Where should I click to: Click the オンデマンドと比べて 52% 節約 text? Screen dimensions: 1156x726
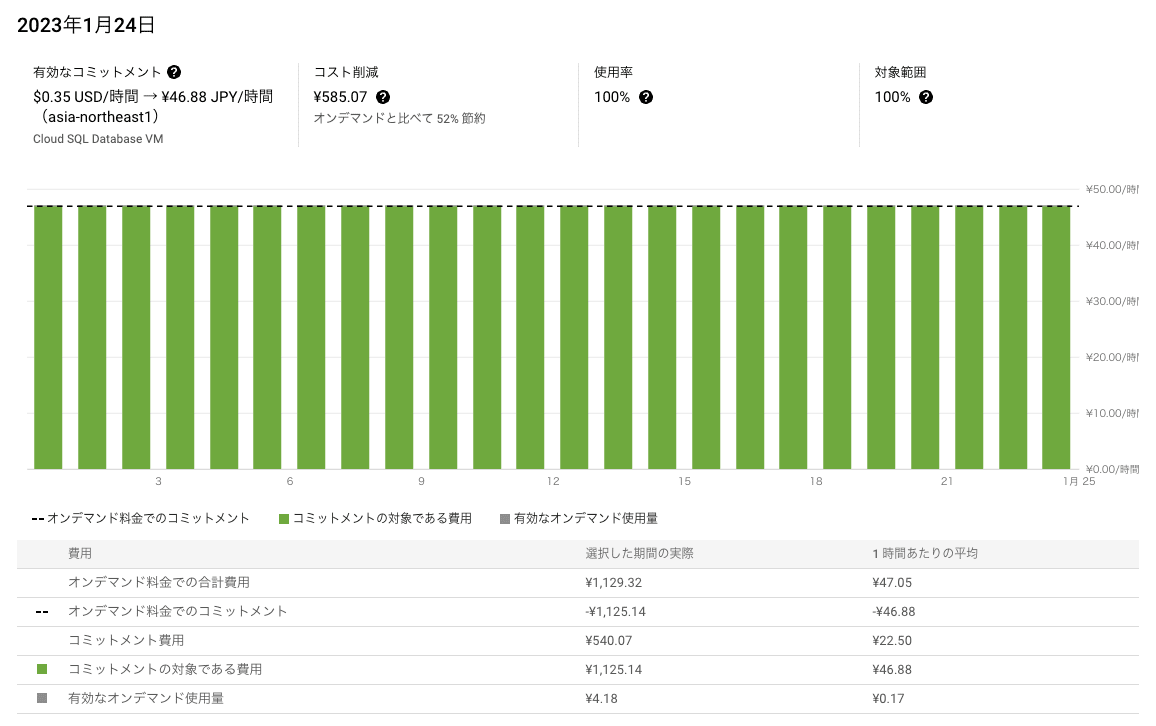click(x=400, y=118)
